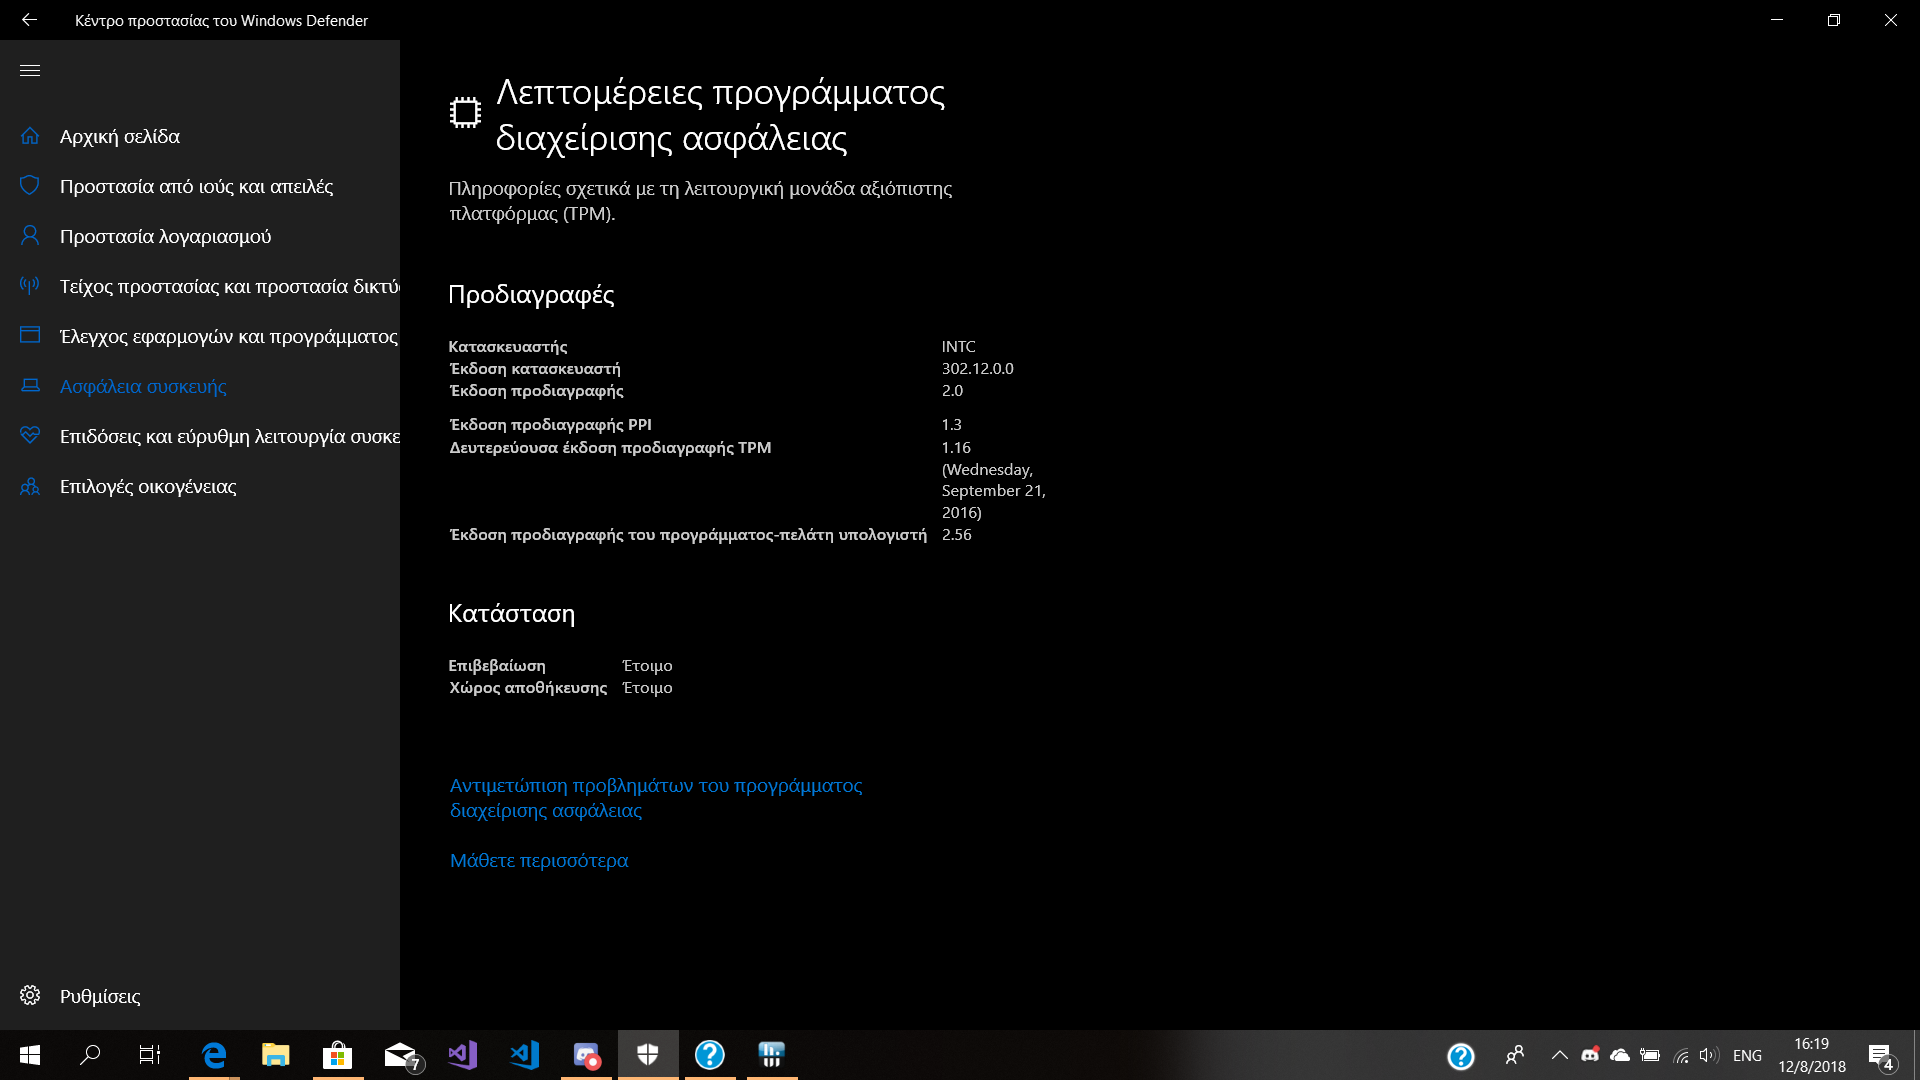Open the Windows Start menu
Viewport: 1920px width, 1080px height.
(x=30, y=1055)
